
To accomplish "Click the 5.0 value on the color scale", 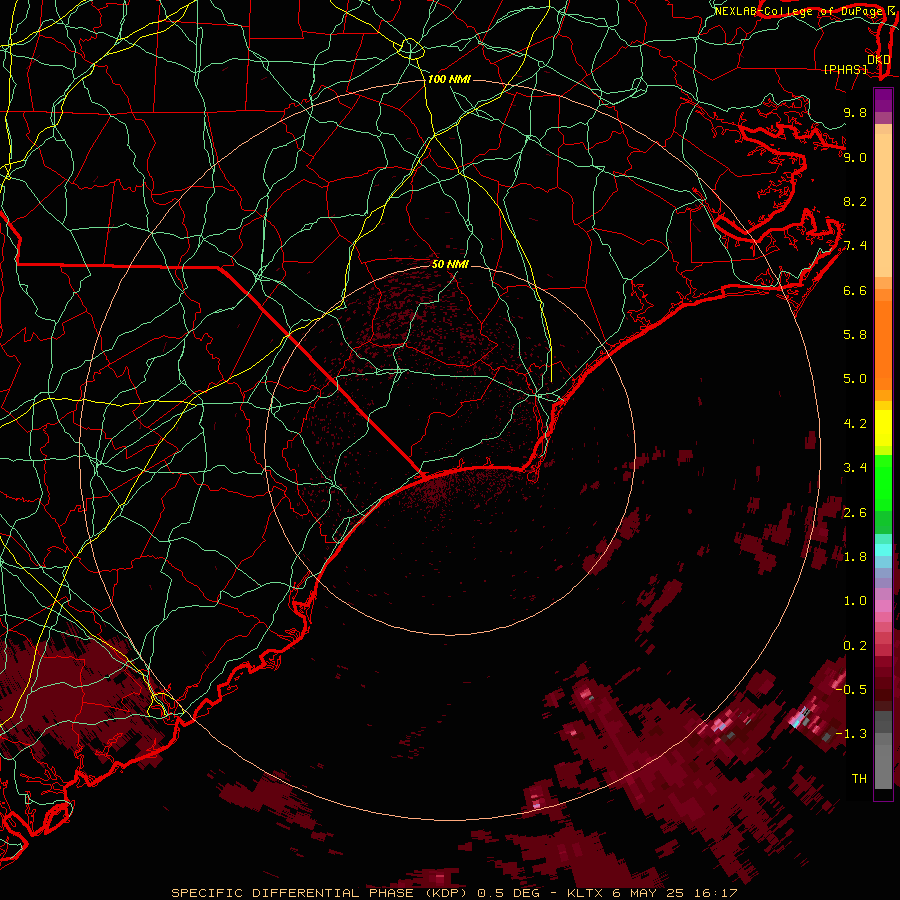I will click(855, 379).
